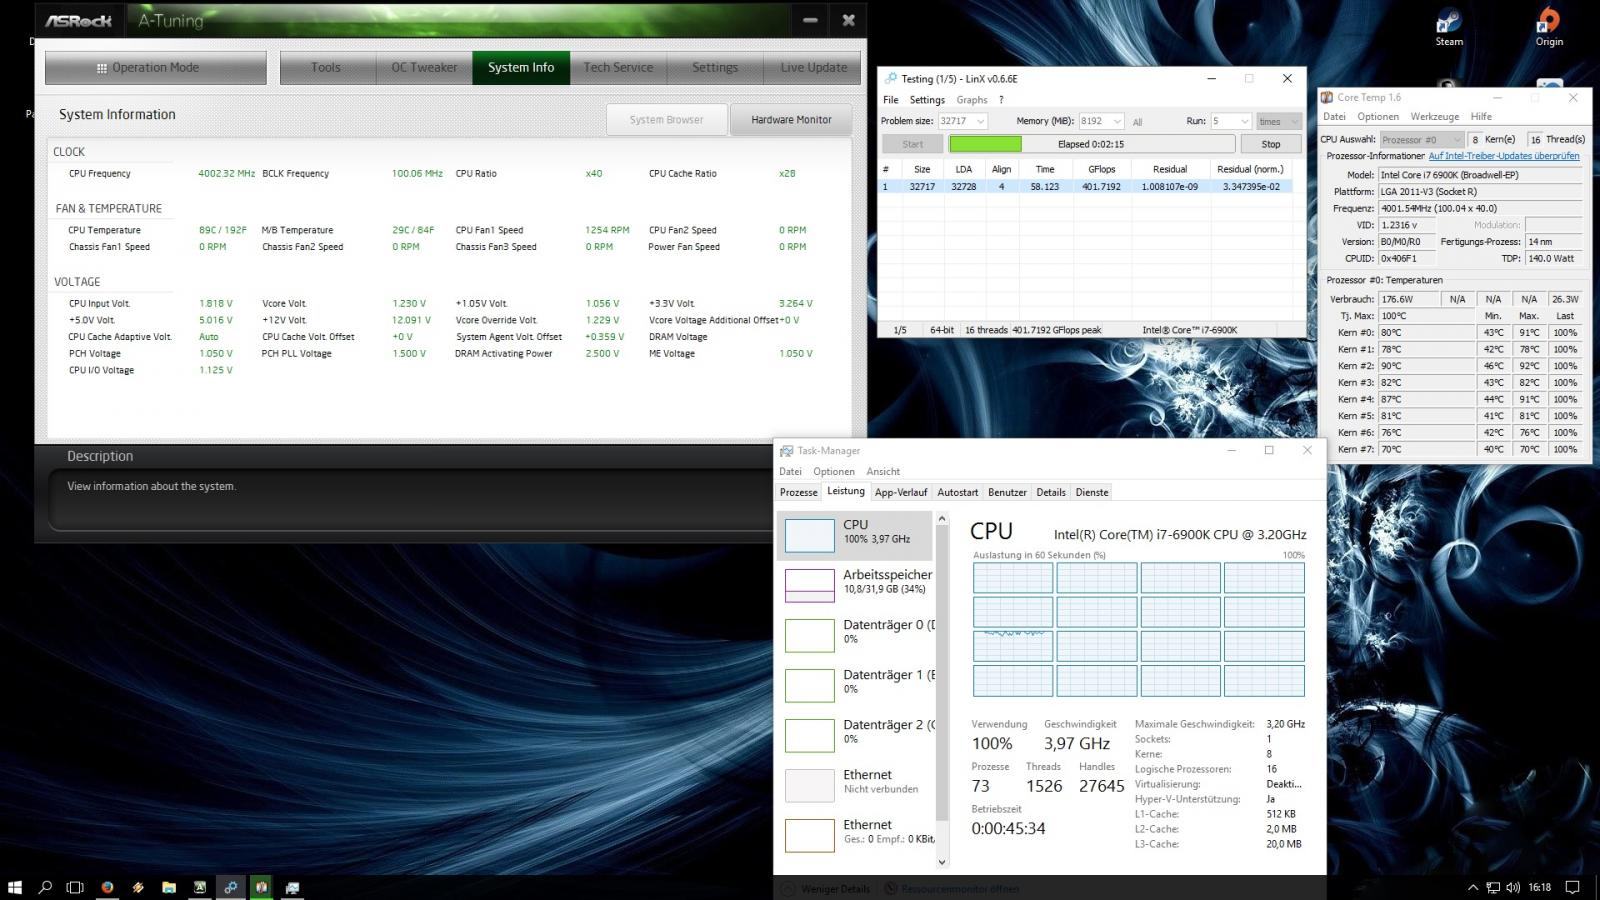
Task: Open File Explorer from the taskbar
Action: 169,887
